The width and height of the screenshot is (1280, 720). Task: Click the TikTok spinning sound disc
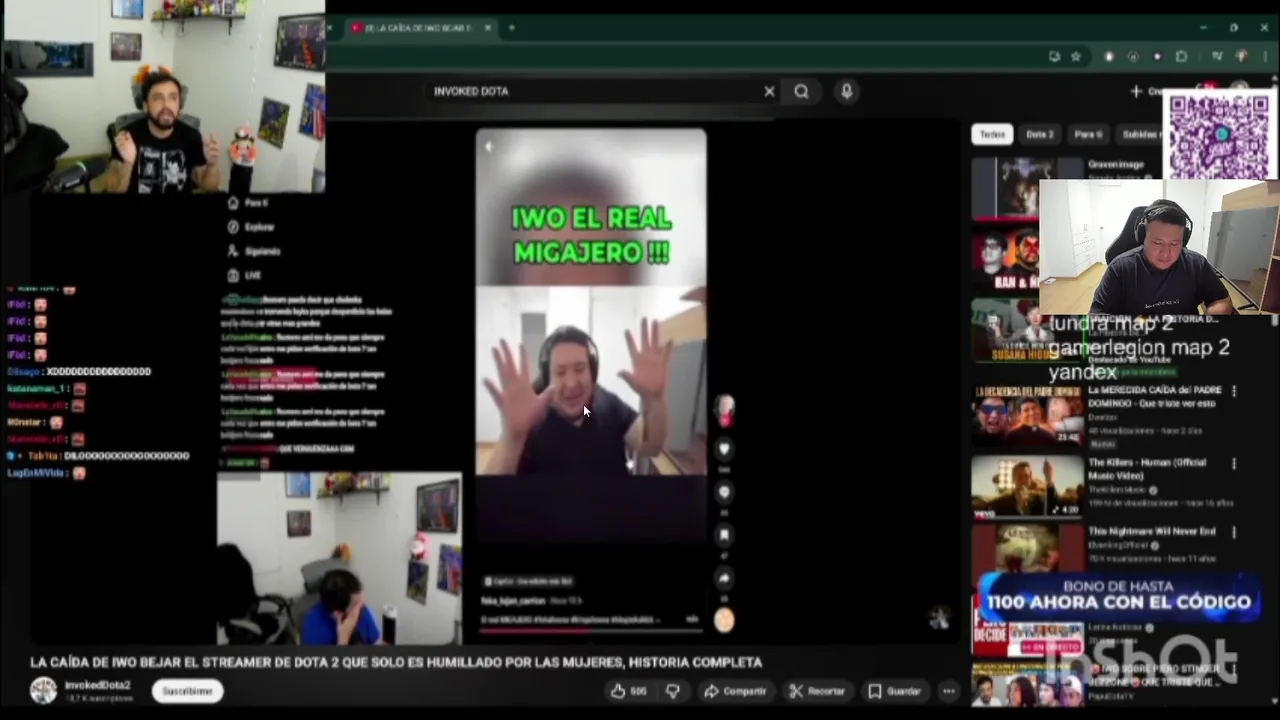pyautogui.click(x=724, y=620)
